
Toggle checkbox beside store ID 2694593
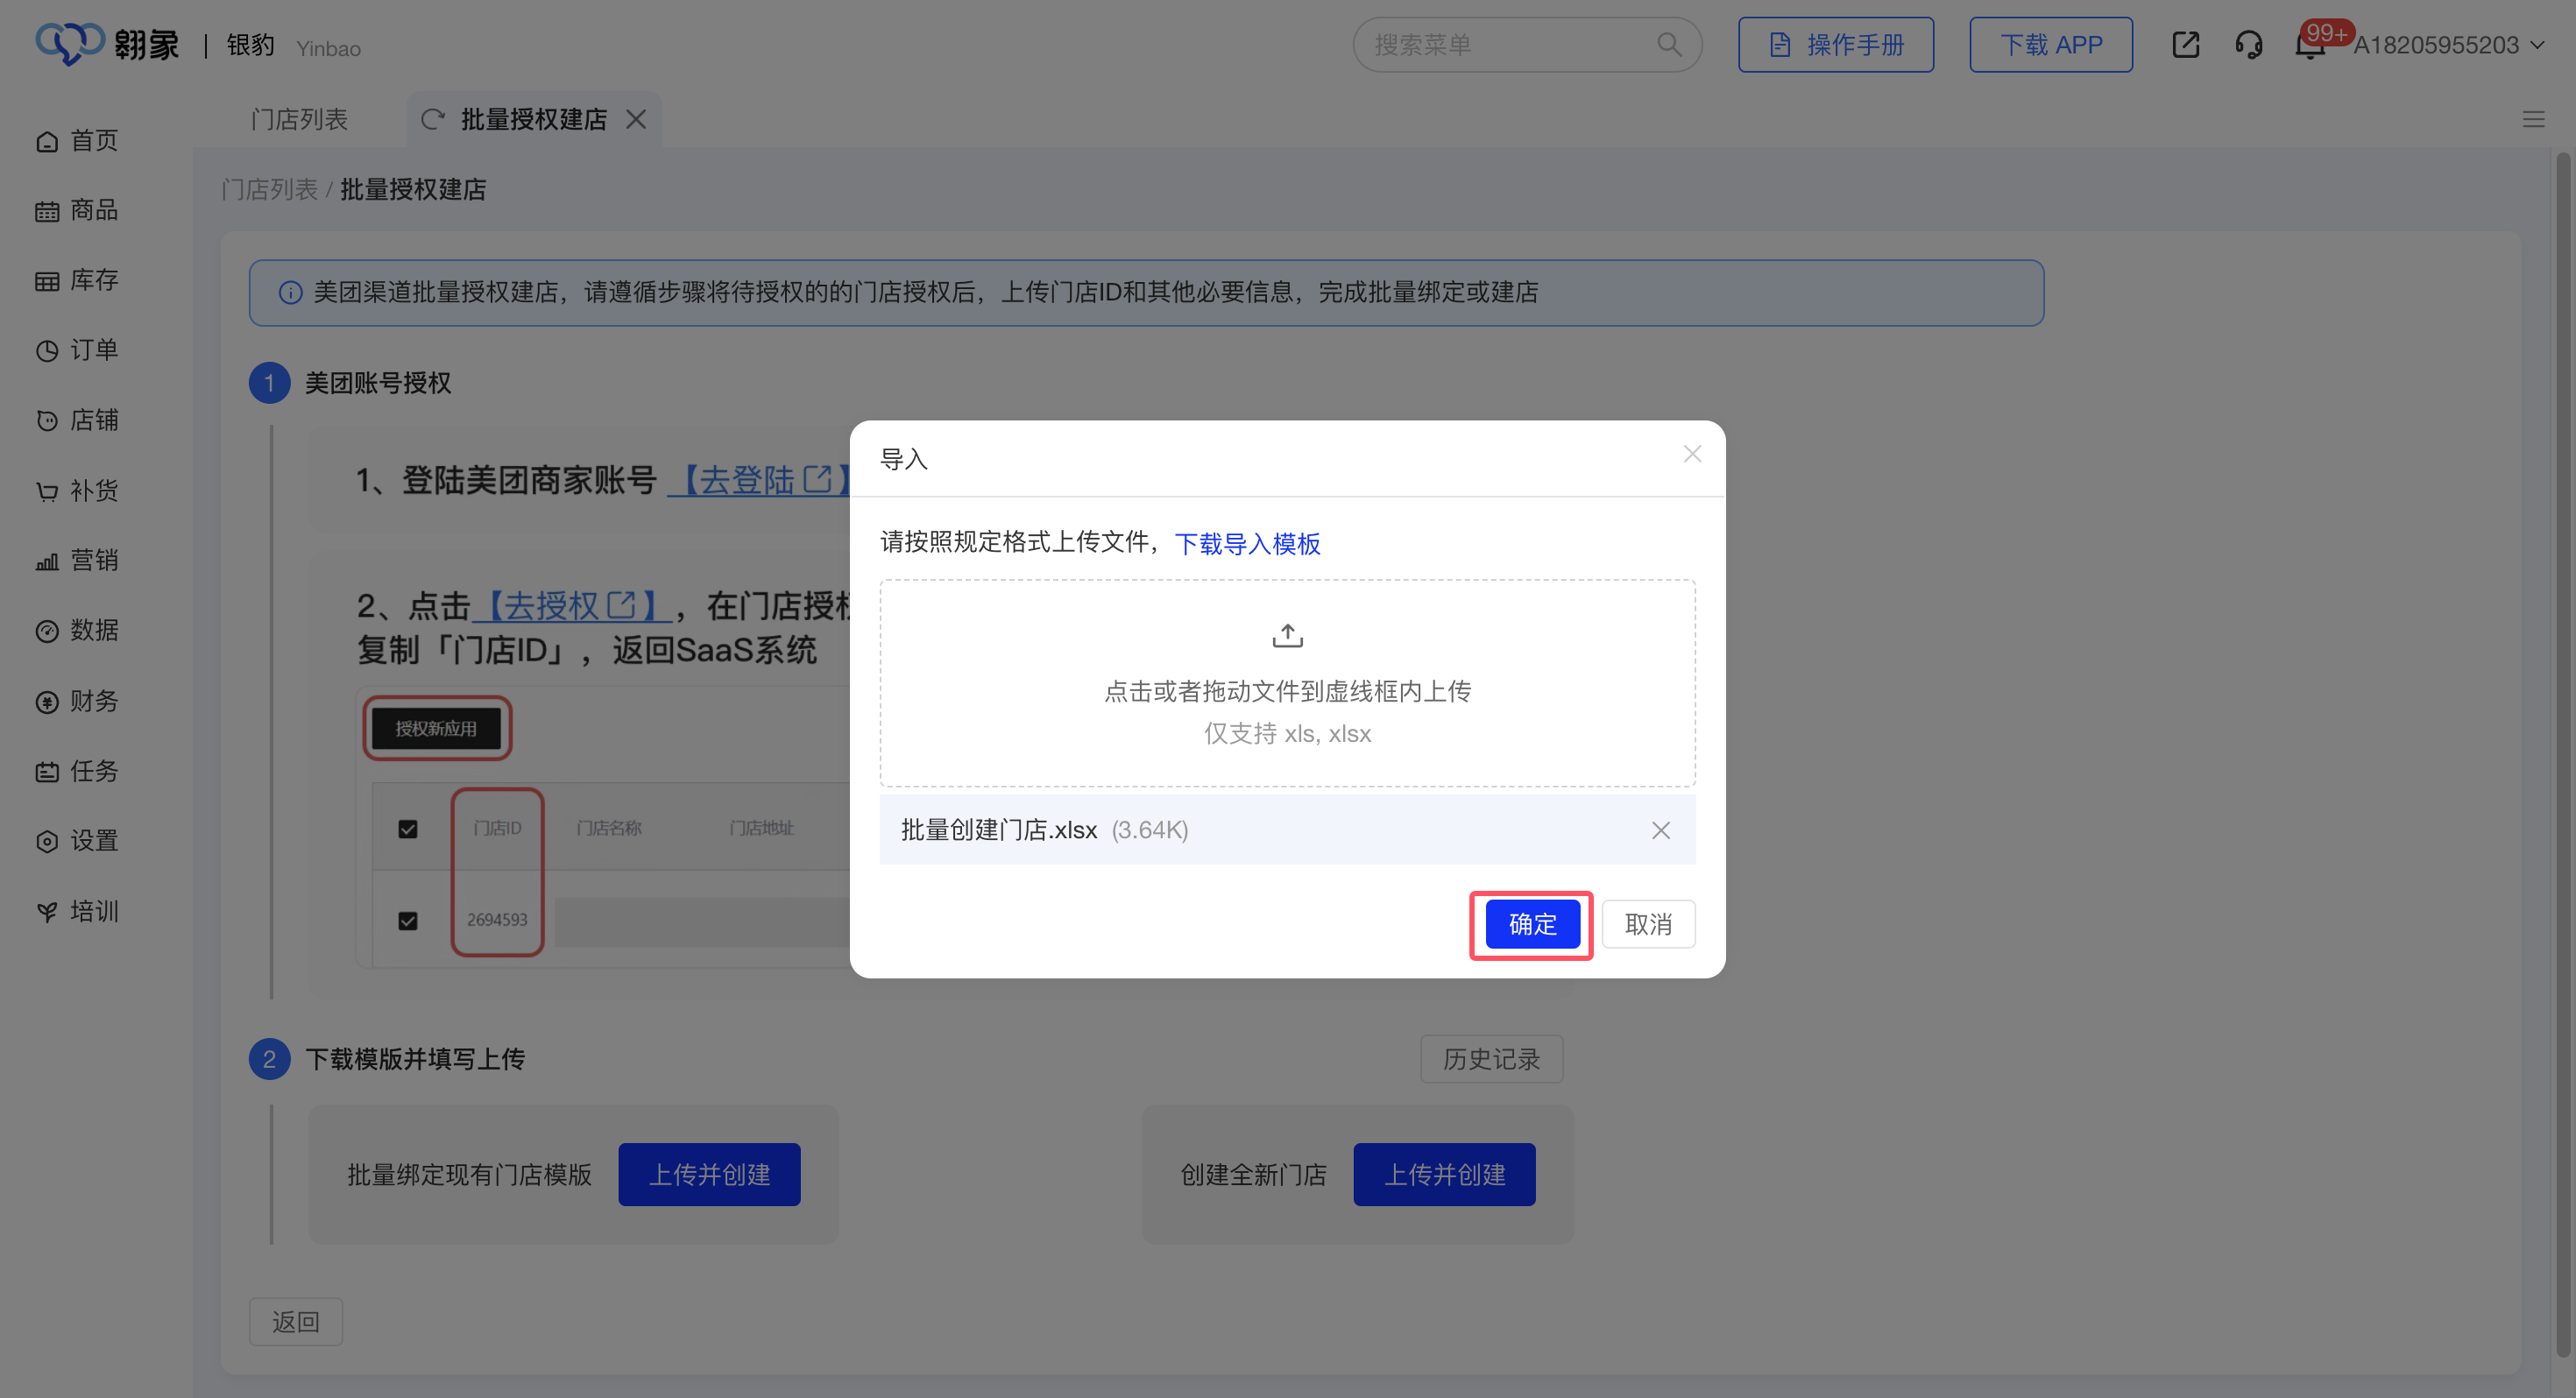(408, 921)
